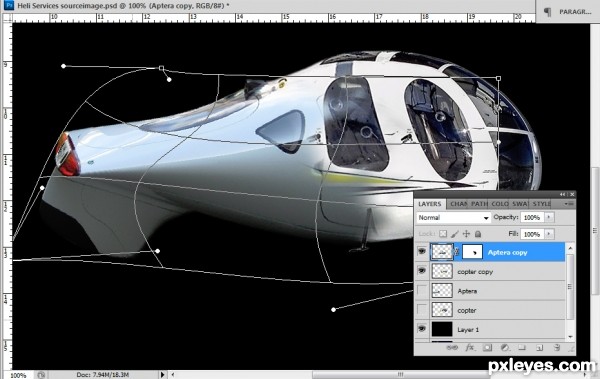
Task: Create a new layer
Action: 540,348
